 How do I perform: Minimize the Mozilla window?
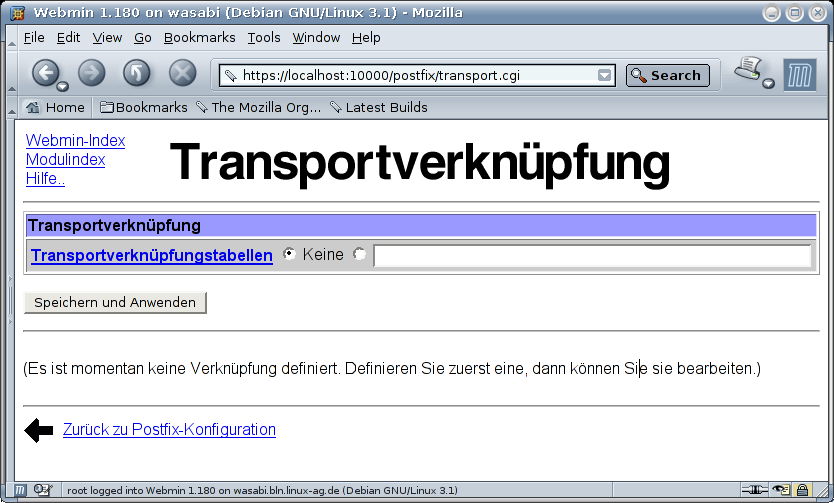771,13
